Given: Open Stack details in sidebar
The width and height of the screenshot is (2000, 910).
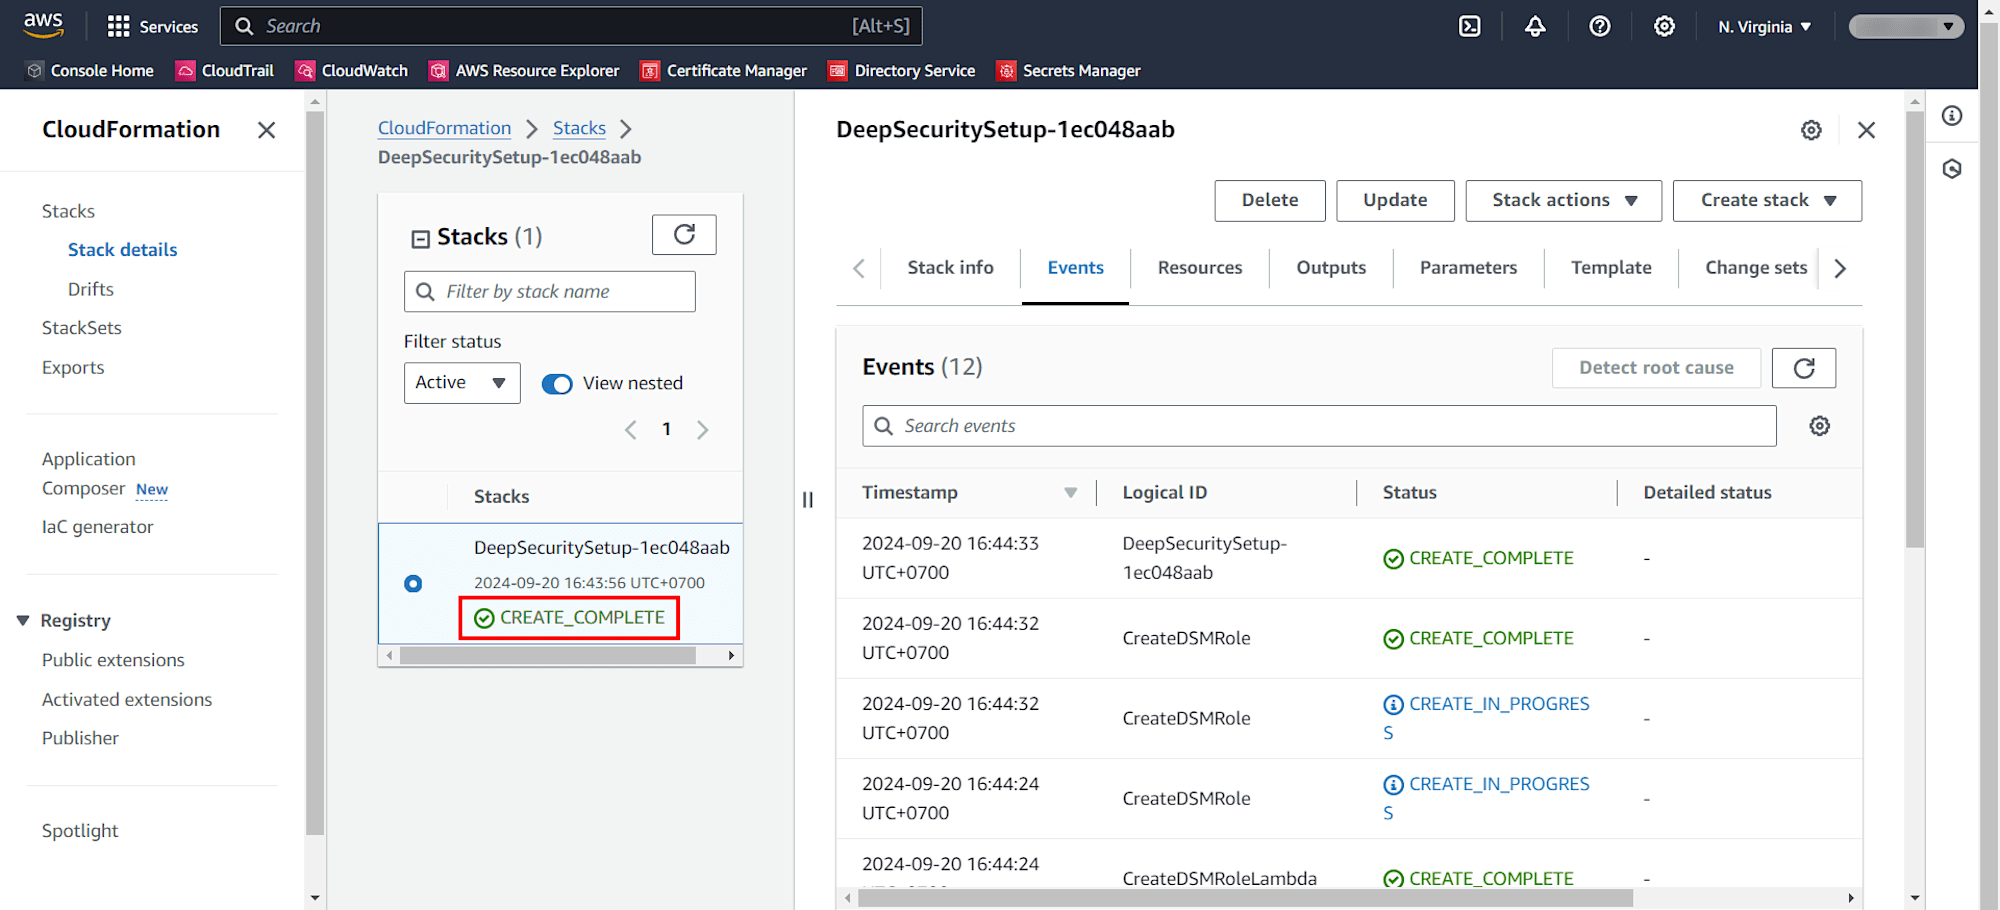Looking at the screenshot, I should point(122,250).
